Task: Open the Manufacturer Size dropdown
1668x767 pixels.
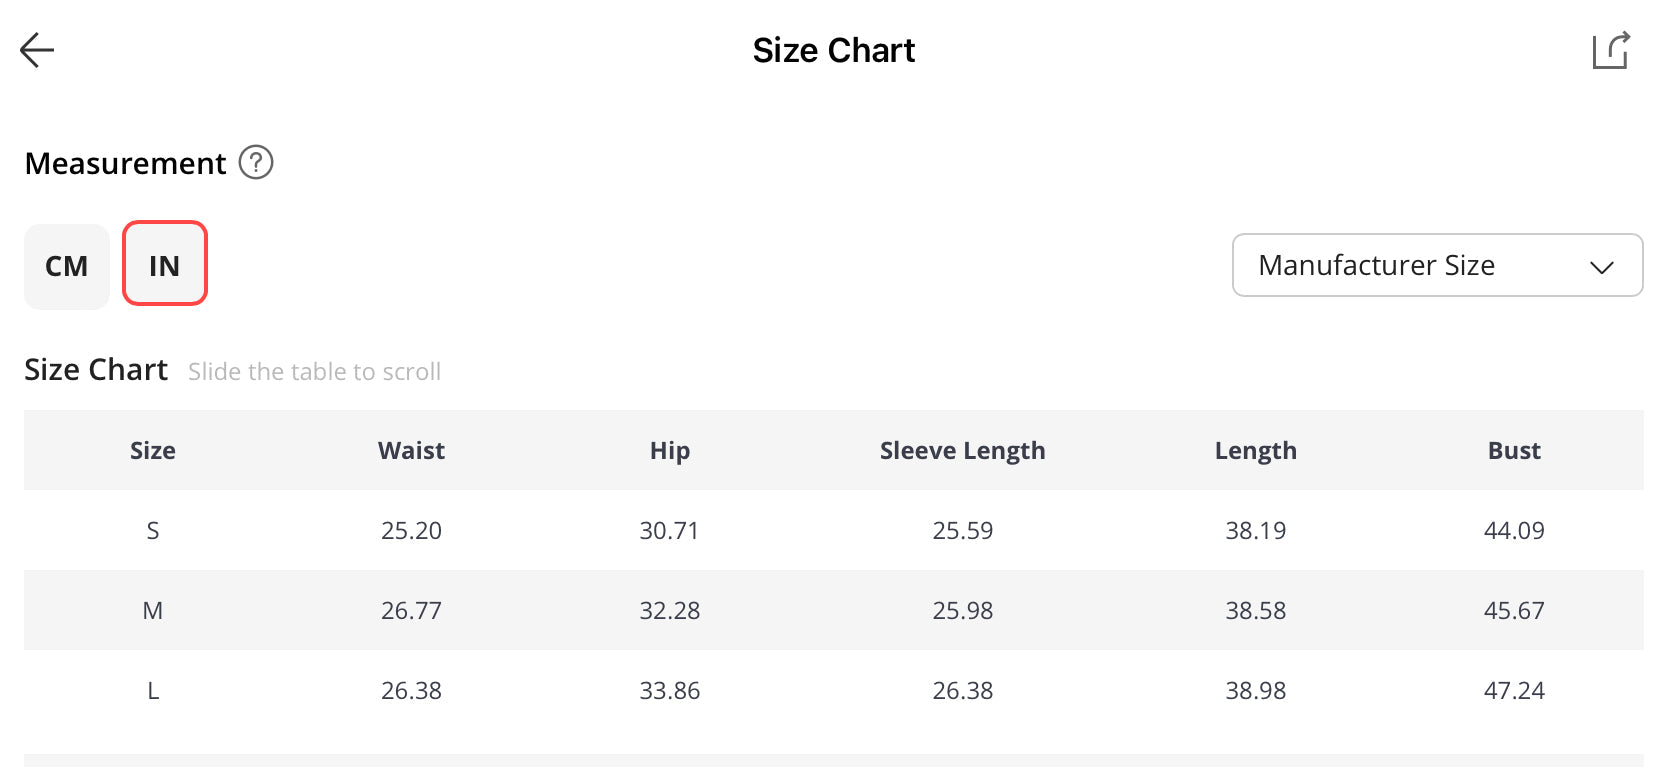Action: click(x=1437, y=265)
